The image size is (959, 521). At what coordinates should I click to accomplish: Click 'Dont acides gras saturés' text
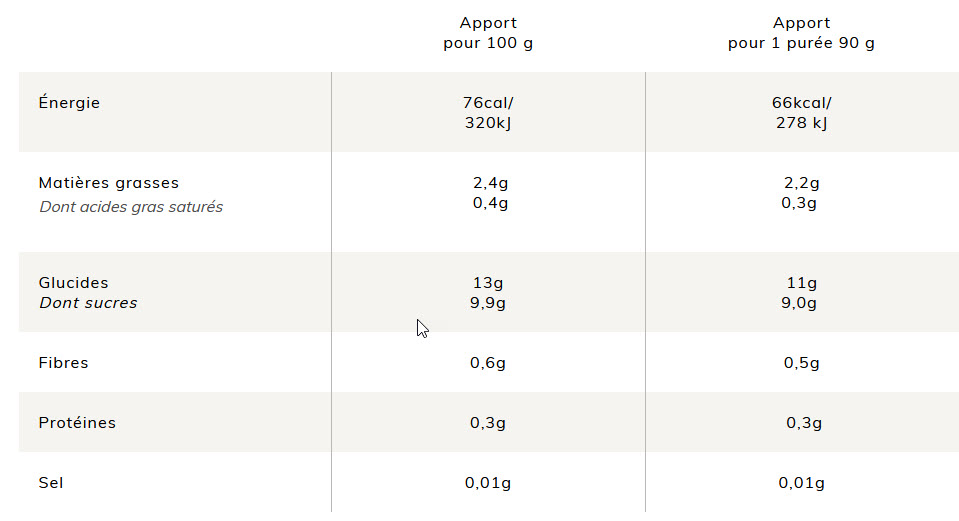point(131,207)
